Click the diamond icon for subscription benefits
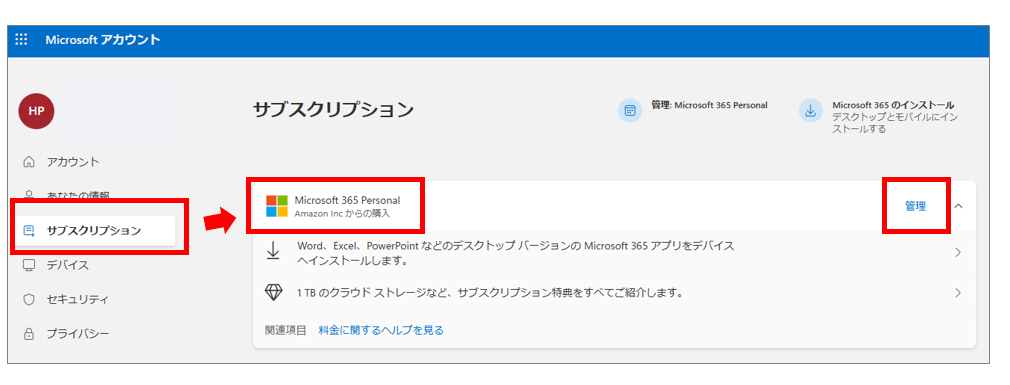Screen dimensions: 1010x385 coord(274,293)
